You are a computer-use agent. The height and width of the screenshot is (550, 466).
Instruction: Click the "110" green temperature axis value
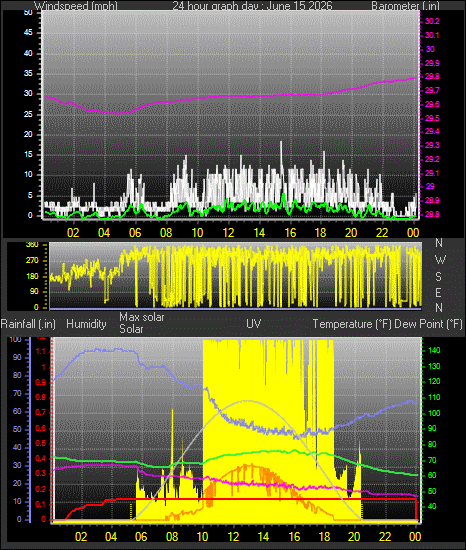[434, 397]
